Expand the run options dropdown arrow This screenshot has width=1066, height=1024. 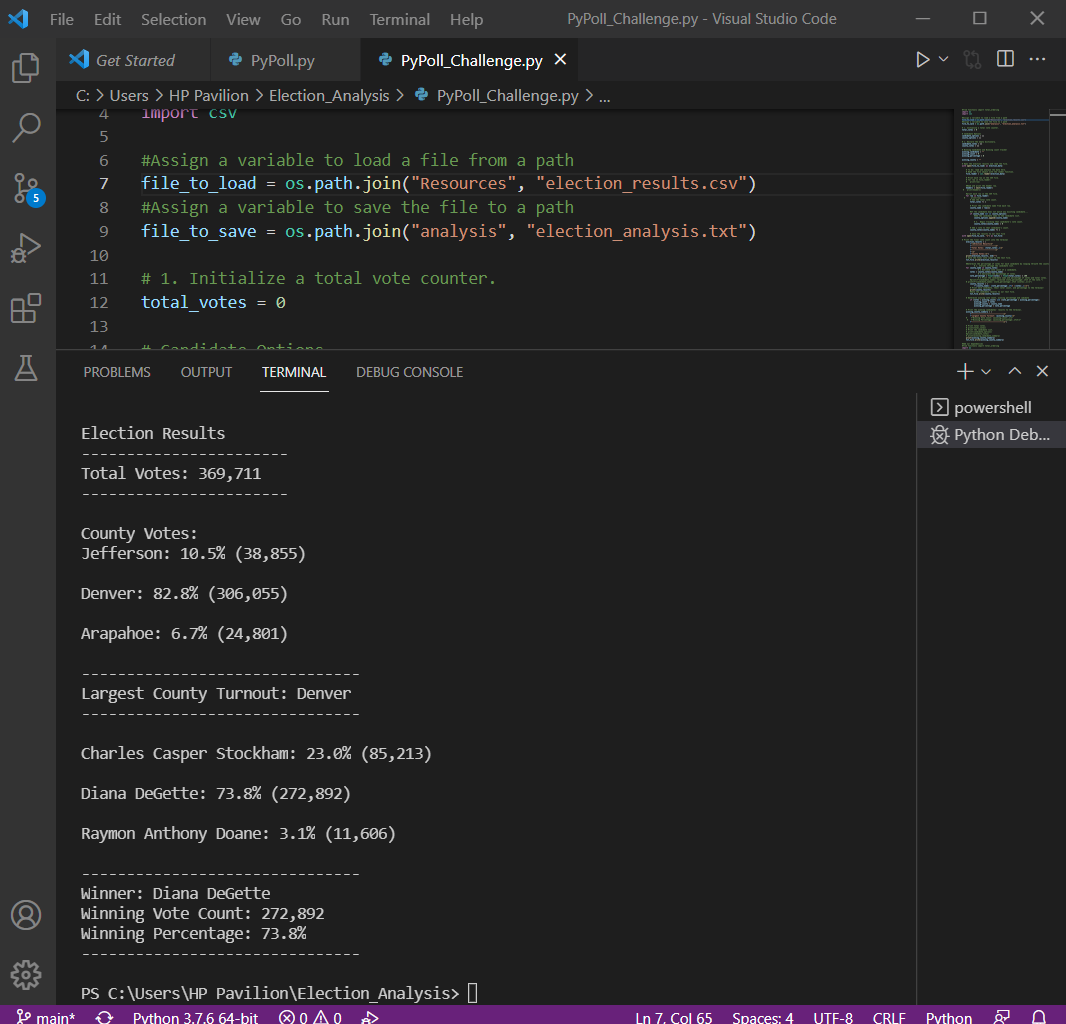(944, 60)
